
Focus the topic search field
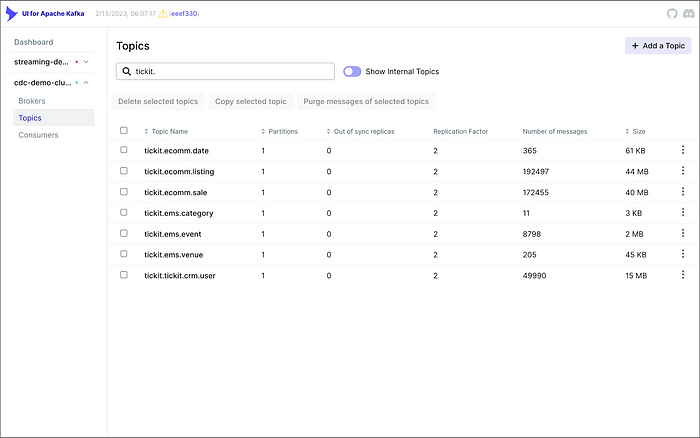[225, 71]
